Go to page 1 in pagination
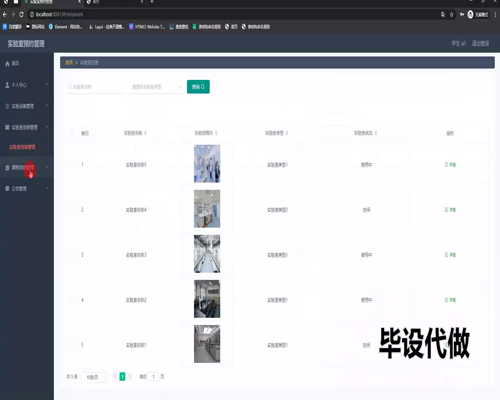This screenshot has height=400, width=500. click(122, 377)
